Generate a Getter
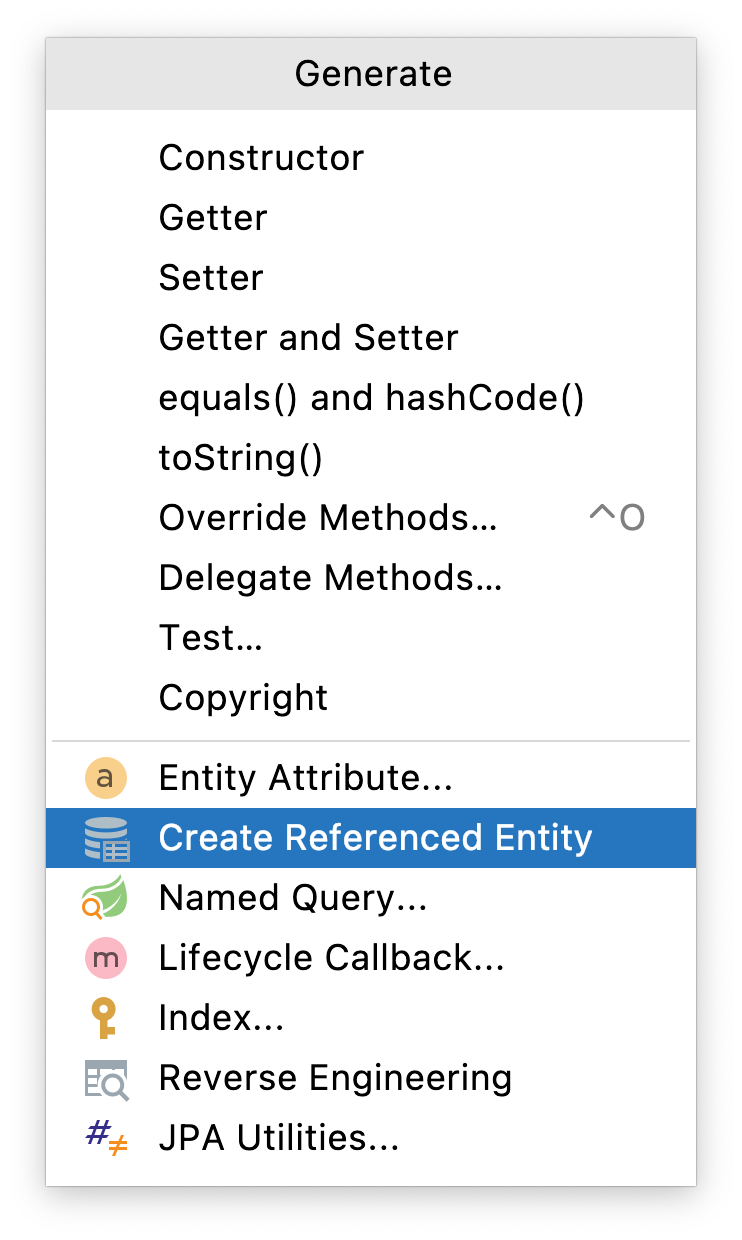This screenshot has width=742, height=1240. tap(213, 217)
